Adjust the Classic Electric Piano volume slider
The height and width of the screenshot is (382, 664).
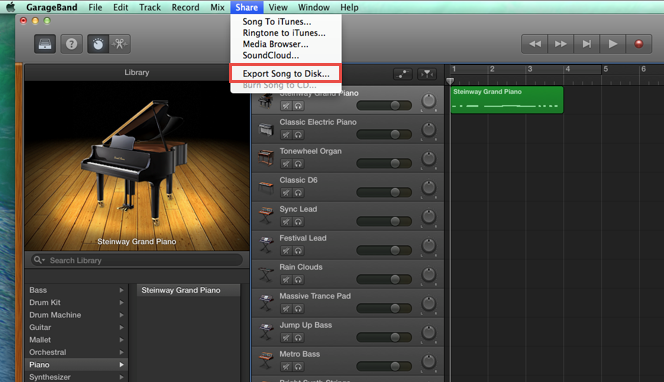coord(384,134)
